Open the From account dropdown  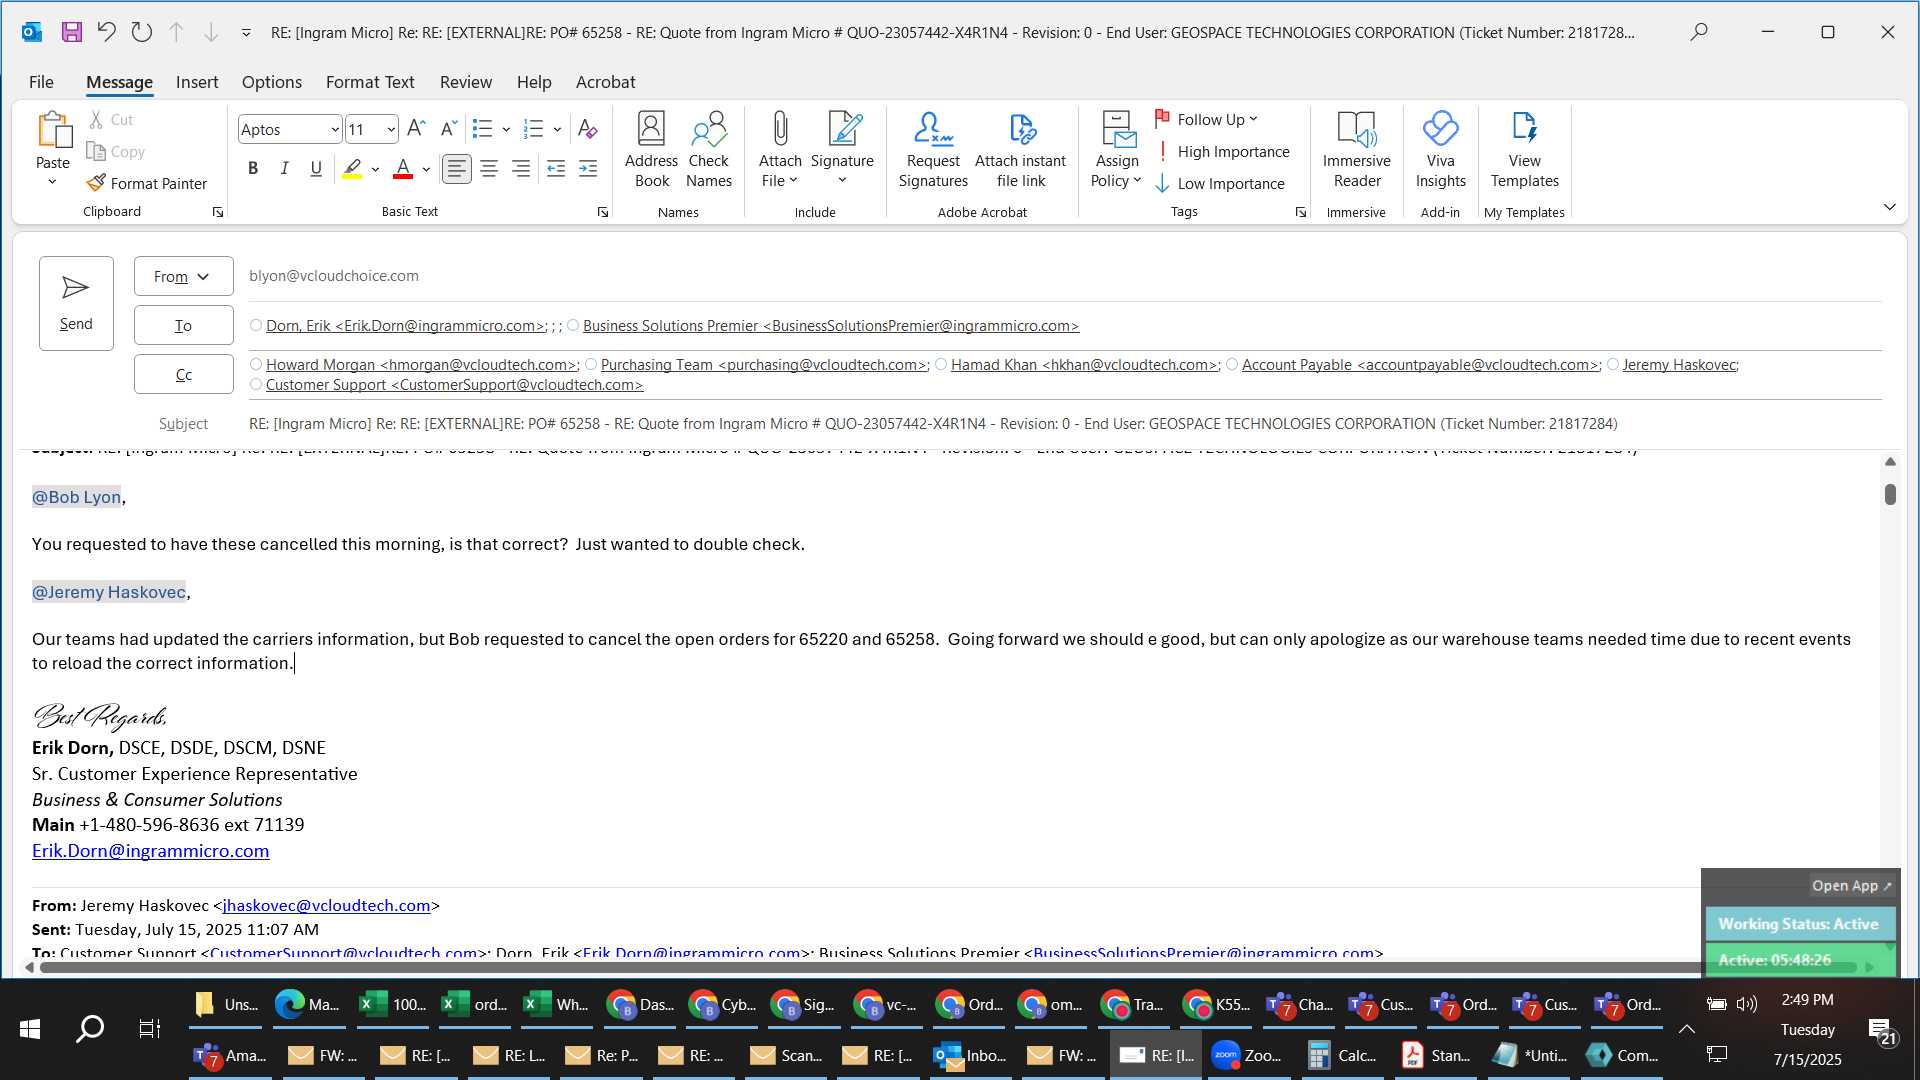pos(183,276)
